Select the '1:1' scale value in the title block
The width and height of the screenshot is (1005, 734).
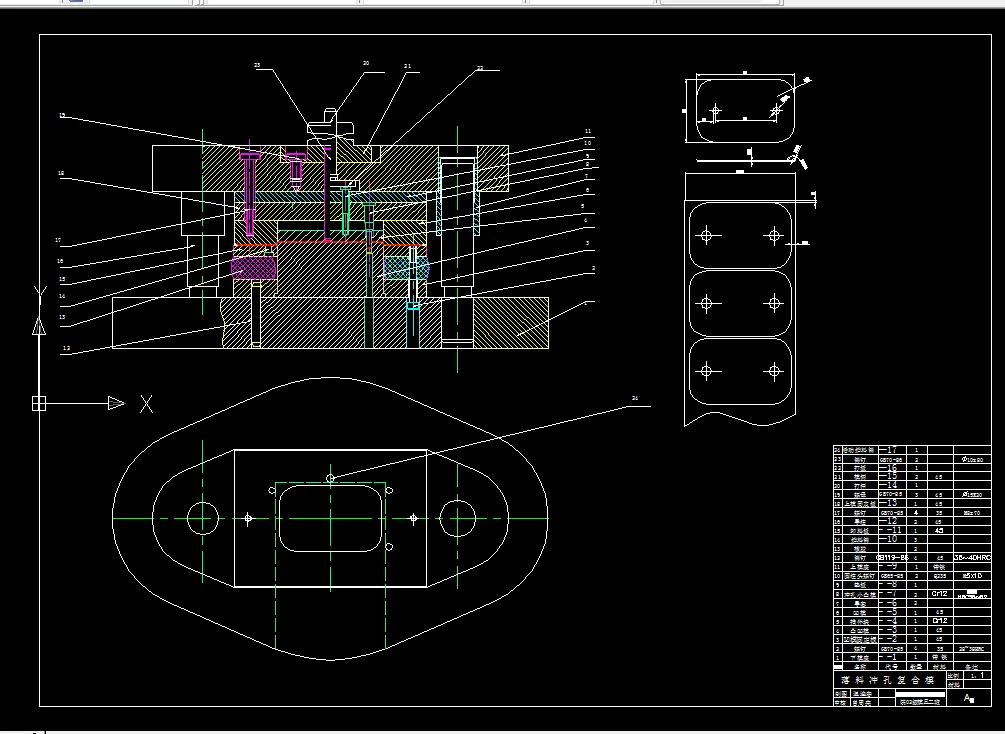tap(978, 675)
